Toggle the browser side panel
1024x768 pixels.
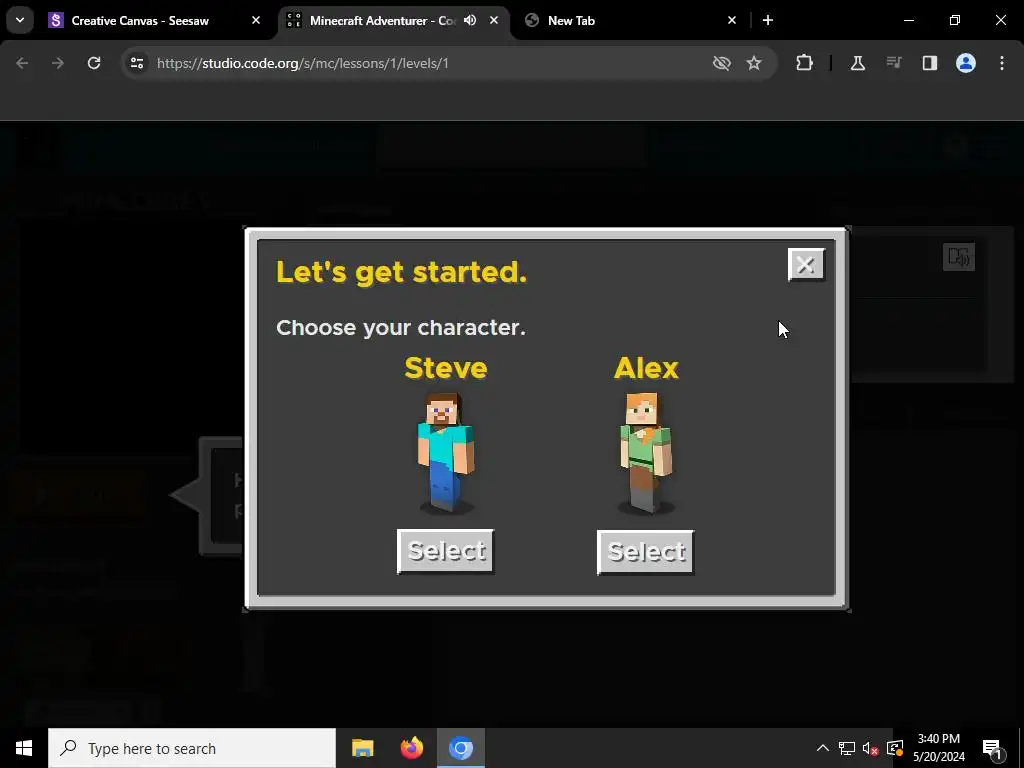coord(930,63)
